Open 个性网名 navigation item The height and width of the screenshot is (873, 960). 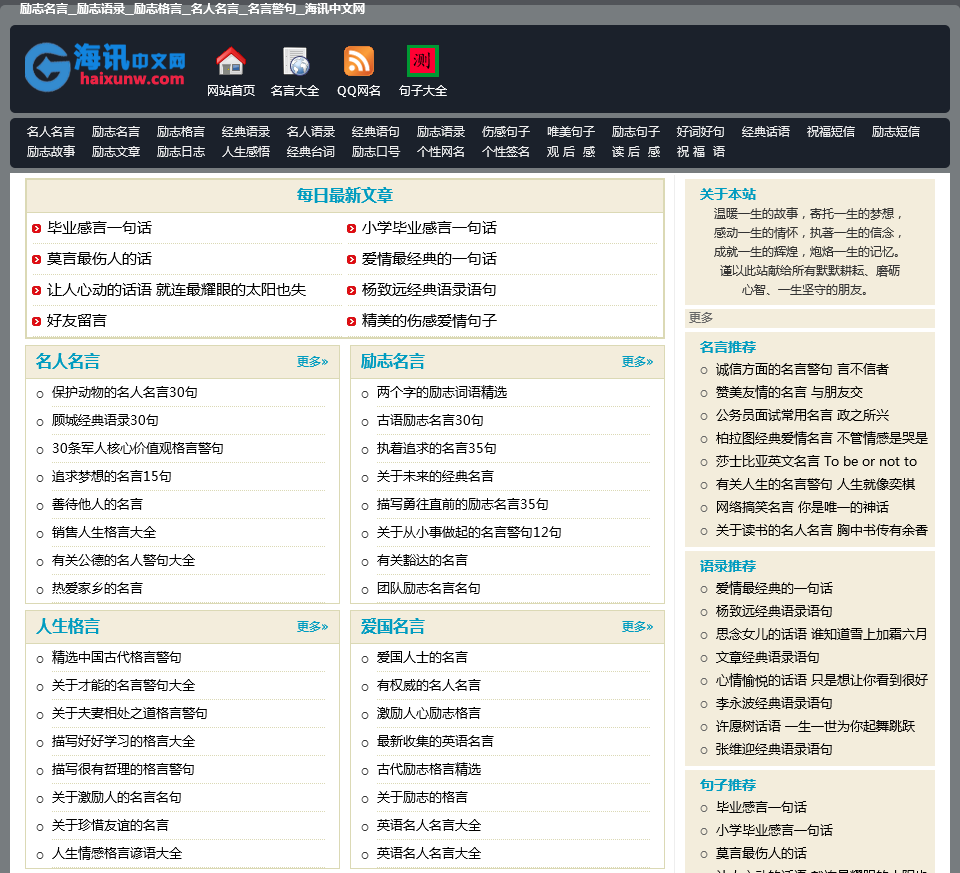441,151
